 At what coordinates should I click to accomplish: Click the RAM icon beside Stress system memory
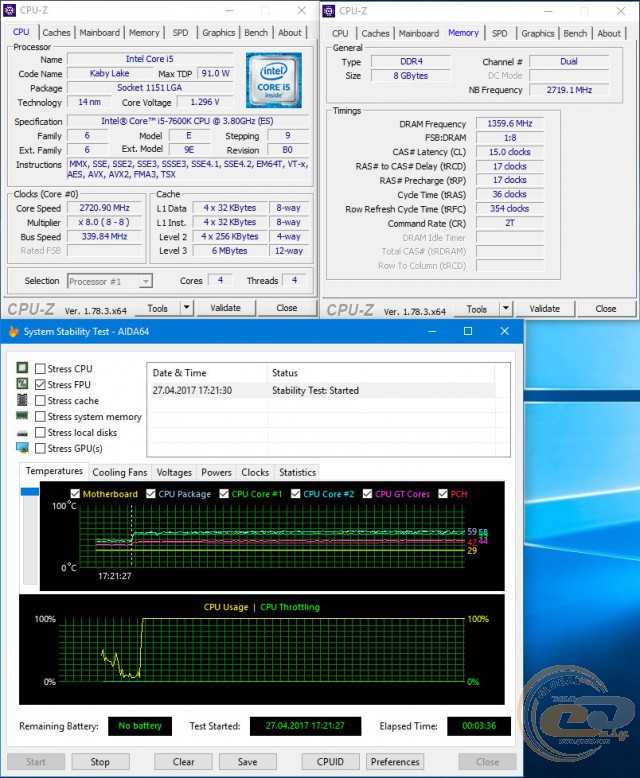22,416
